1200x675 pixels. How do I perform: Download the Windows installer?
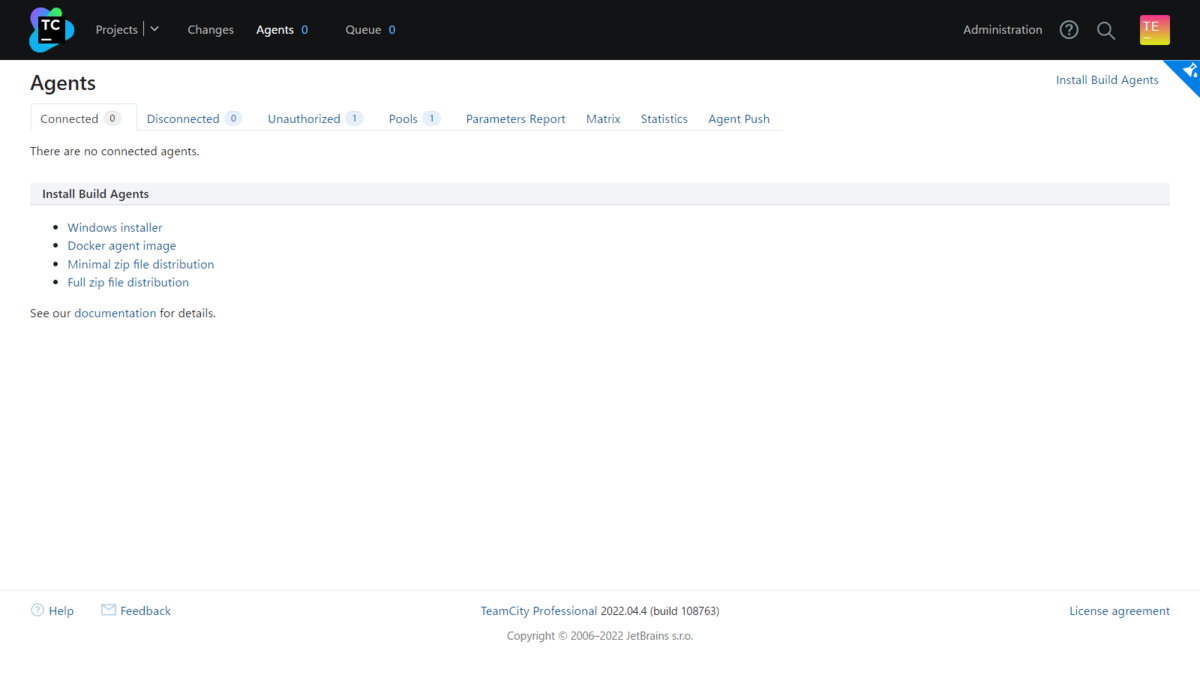click(115, 228)
